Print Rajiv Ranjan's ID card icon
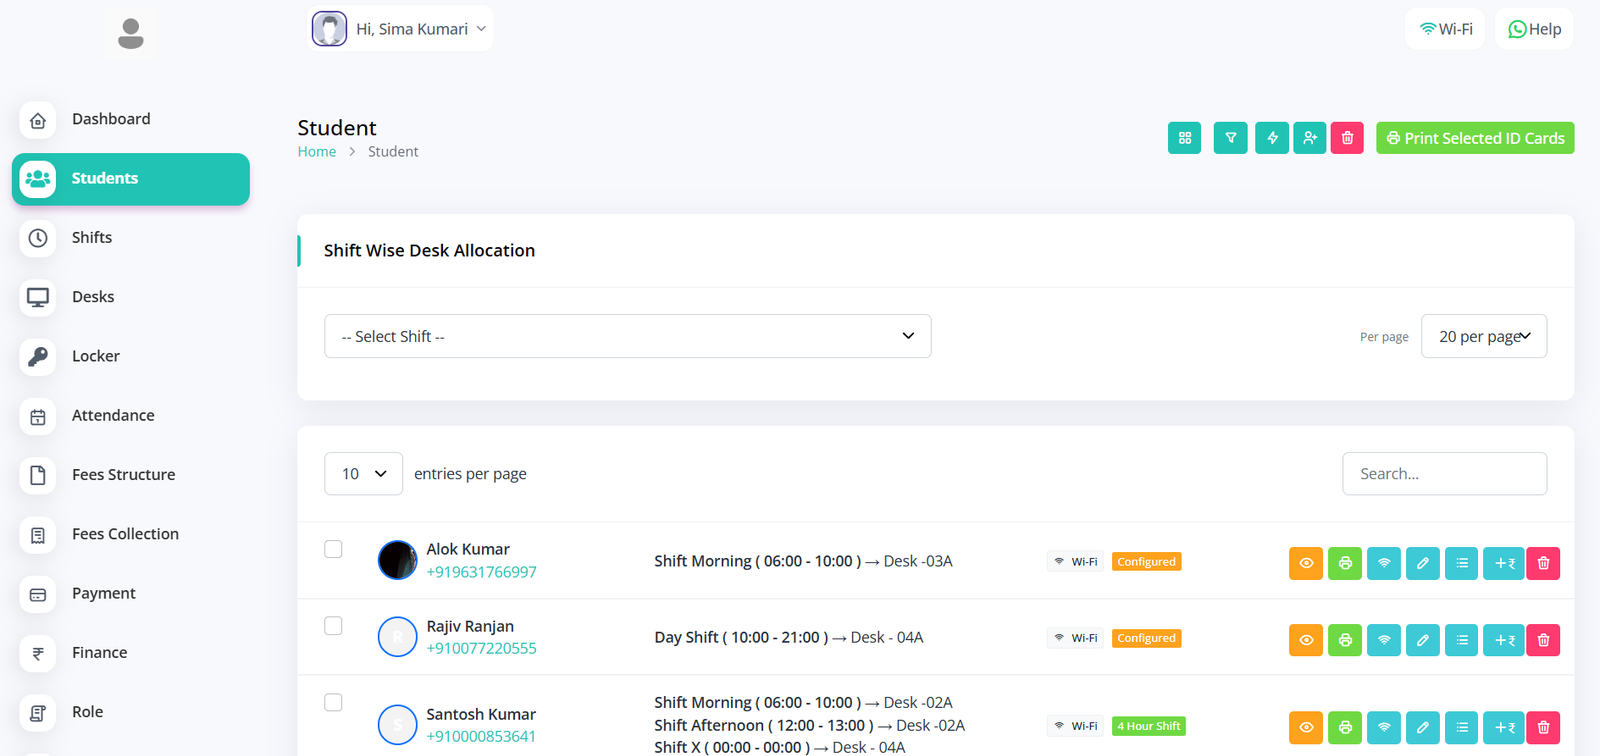 [x=1345, y=640]
